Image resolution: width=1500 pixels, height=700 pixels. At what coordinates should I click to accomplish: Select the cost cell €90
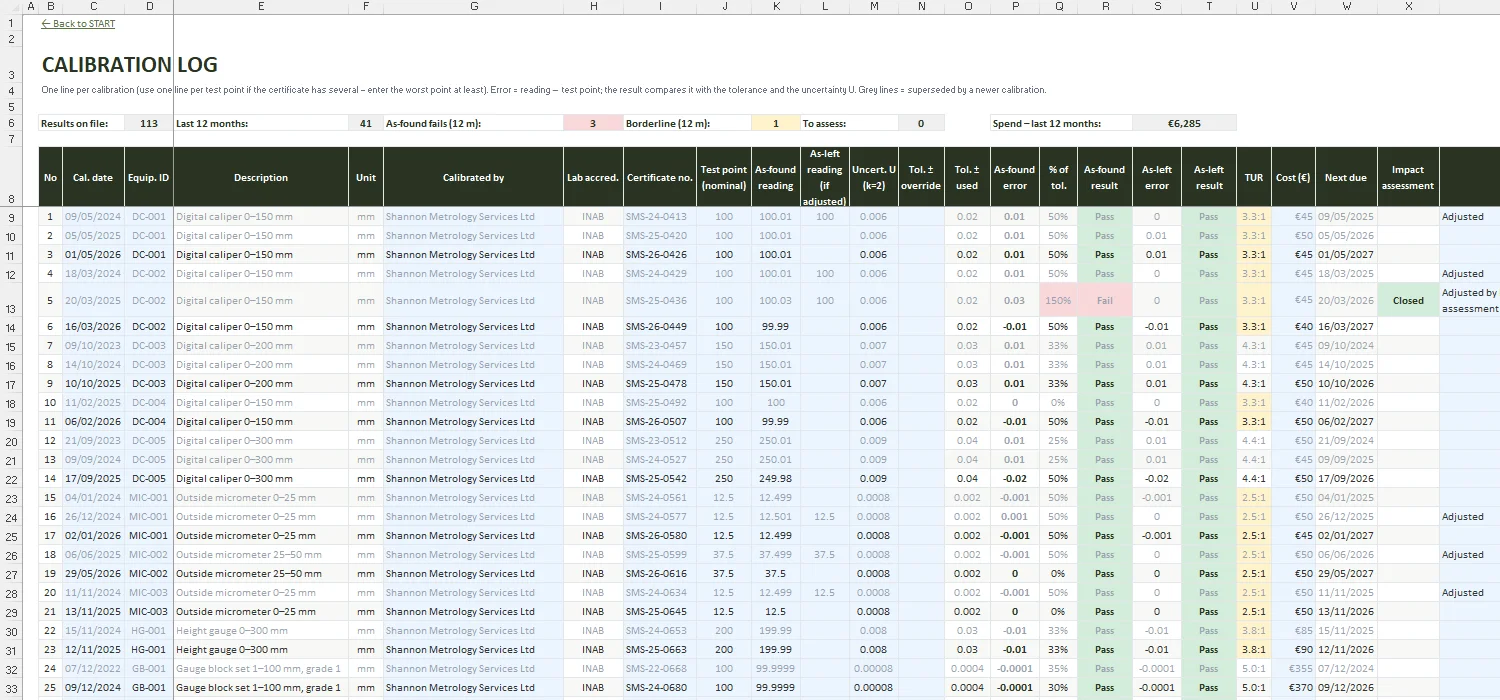tap(1293, 649)
